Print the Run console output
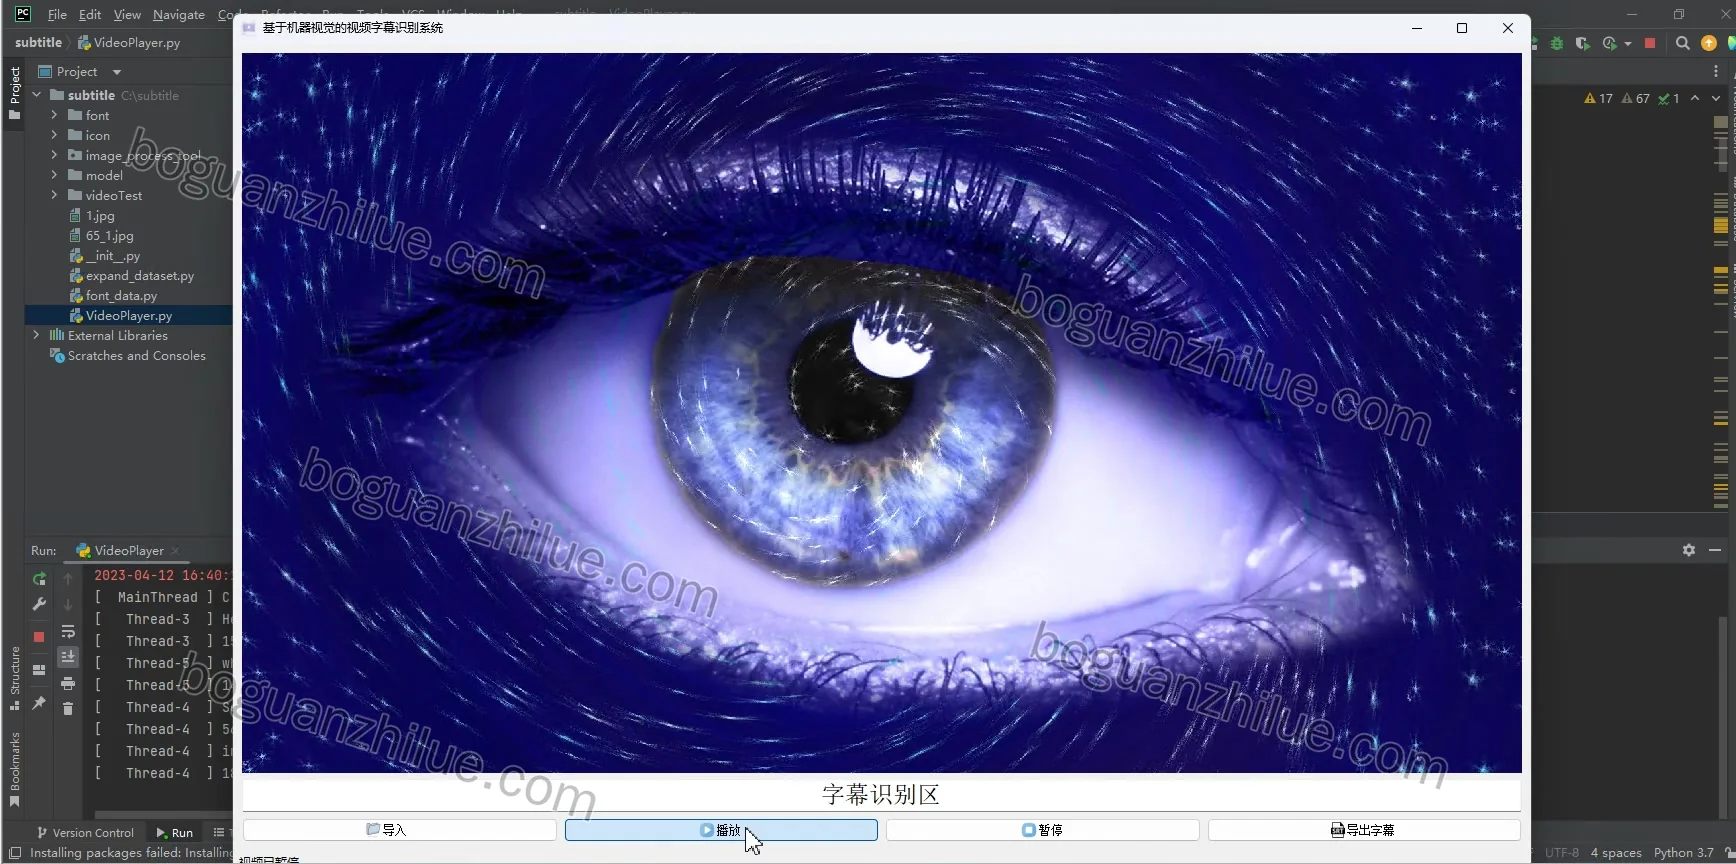 click(x=68, y=684)
